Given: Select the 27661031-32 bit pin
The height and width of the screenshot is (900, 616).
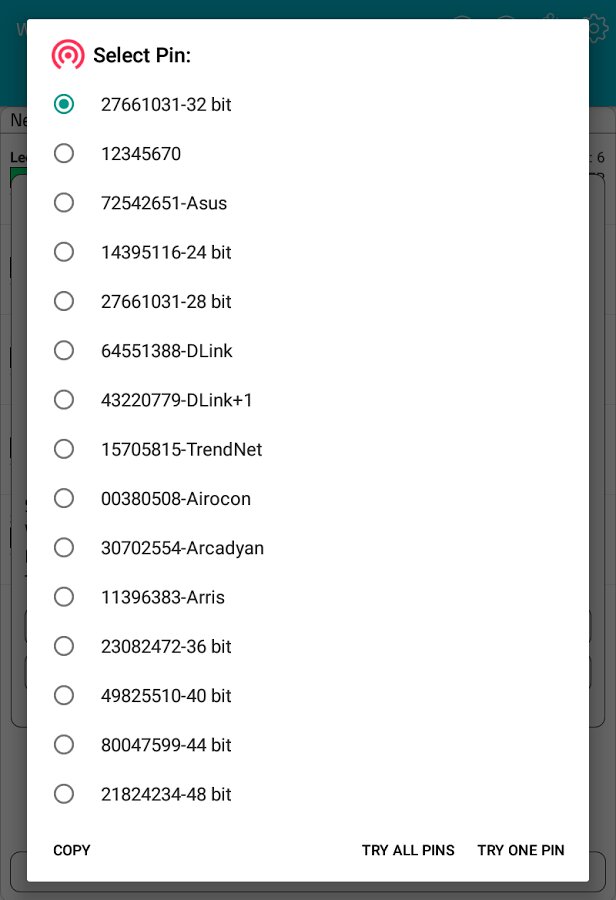Looking at the screenshot, I should (64, 104).
